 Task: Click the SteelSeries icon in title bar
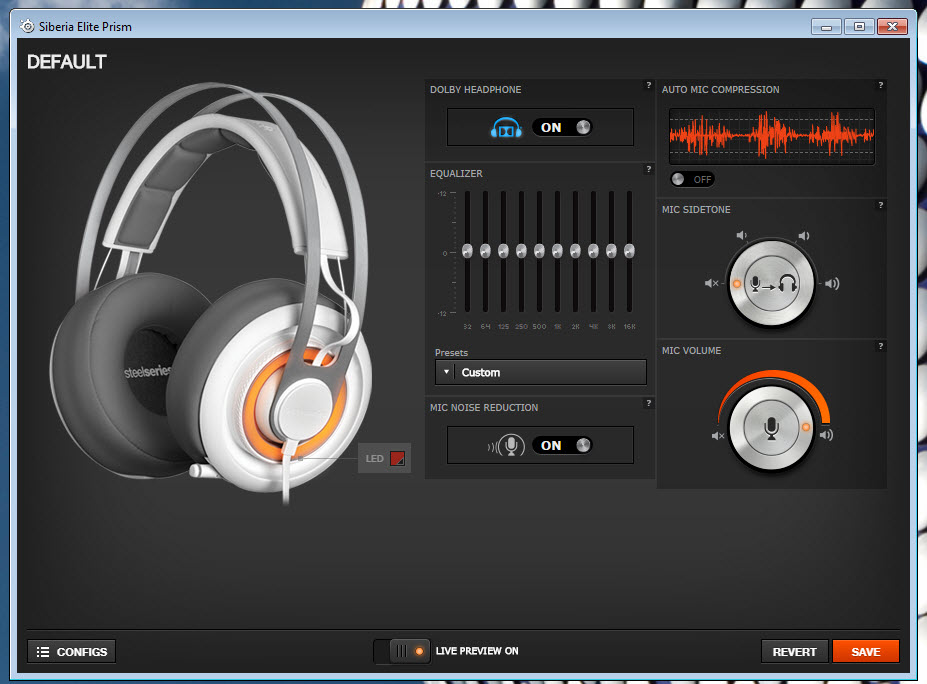pyautogui.click(x=27, y=26)
